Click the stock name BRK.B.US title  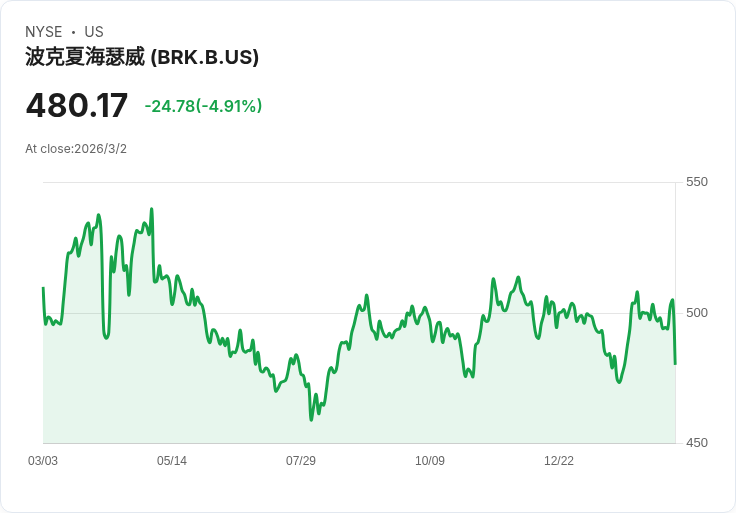142,57
